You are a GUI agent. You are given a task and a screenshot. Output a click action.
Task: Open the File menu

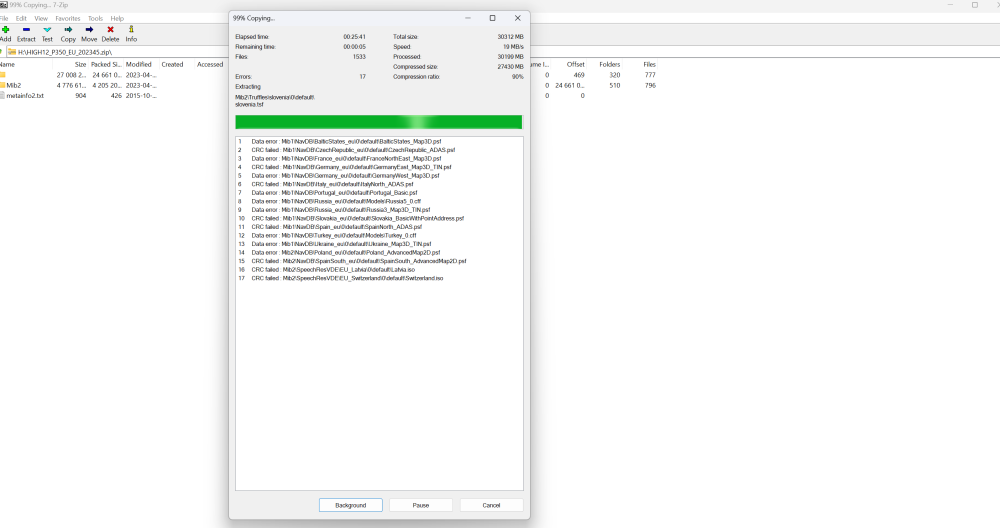point(4,18)
